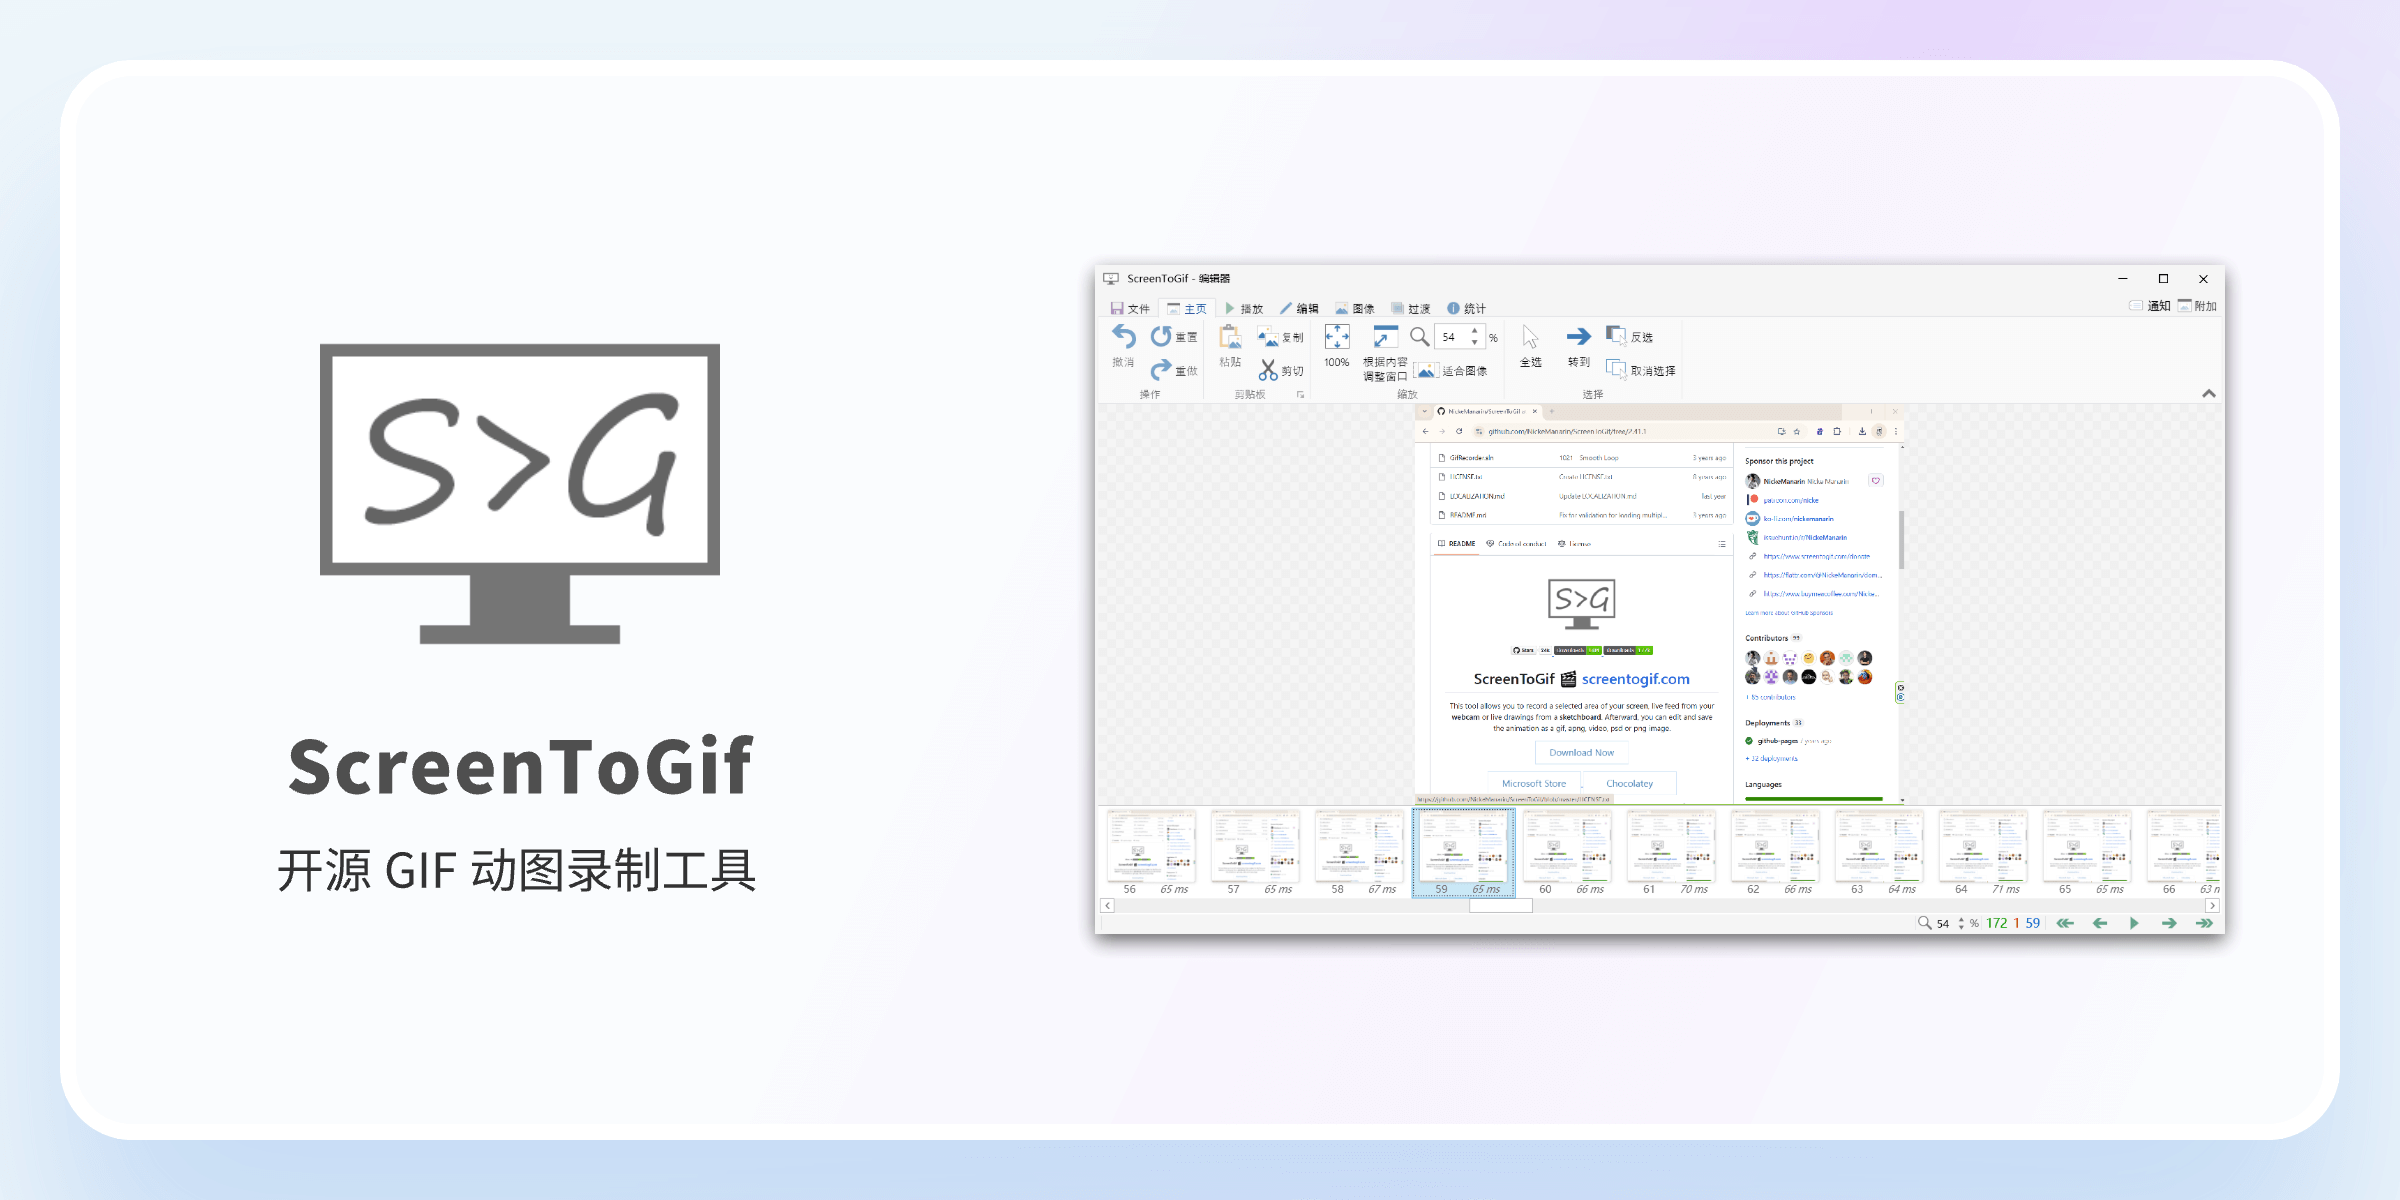The width and height of the screenshot is (2400, 1200).
Task: Click Chocolatey link in preview
Action: pyautogui.click(x=1629, y=784)
